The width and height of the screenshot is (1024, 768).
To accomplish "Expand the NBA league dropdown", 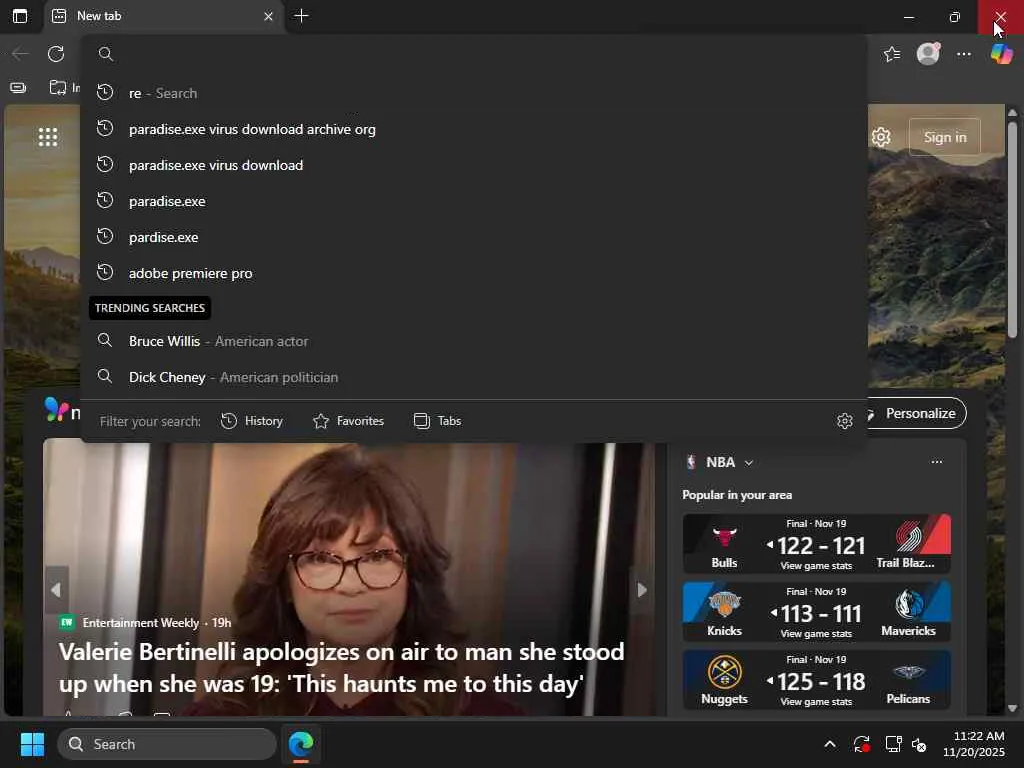I will [749, 462].
